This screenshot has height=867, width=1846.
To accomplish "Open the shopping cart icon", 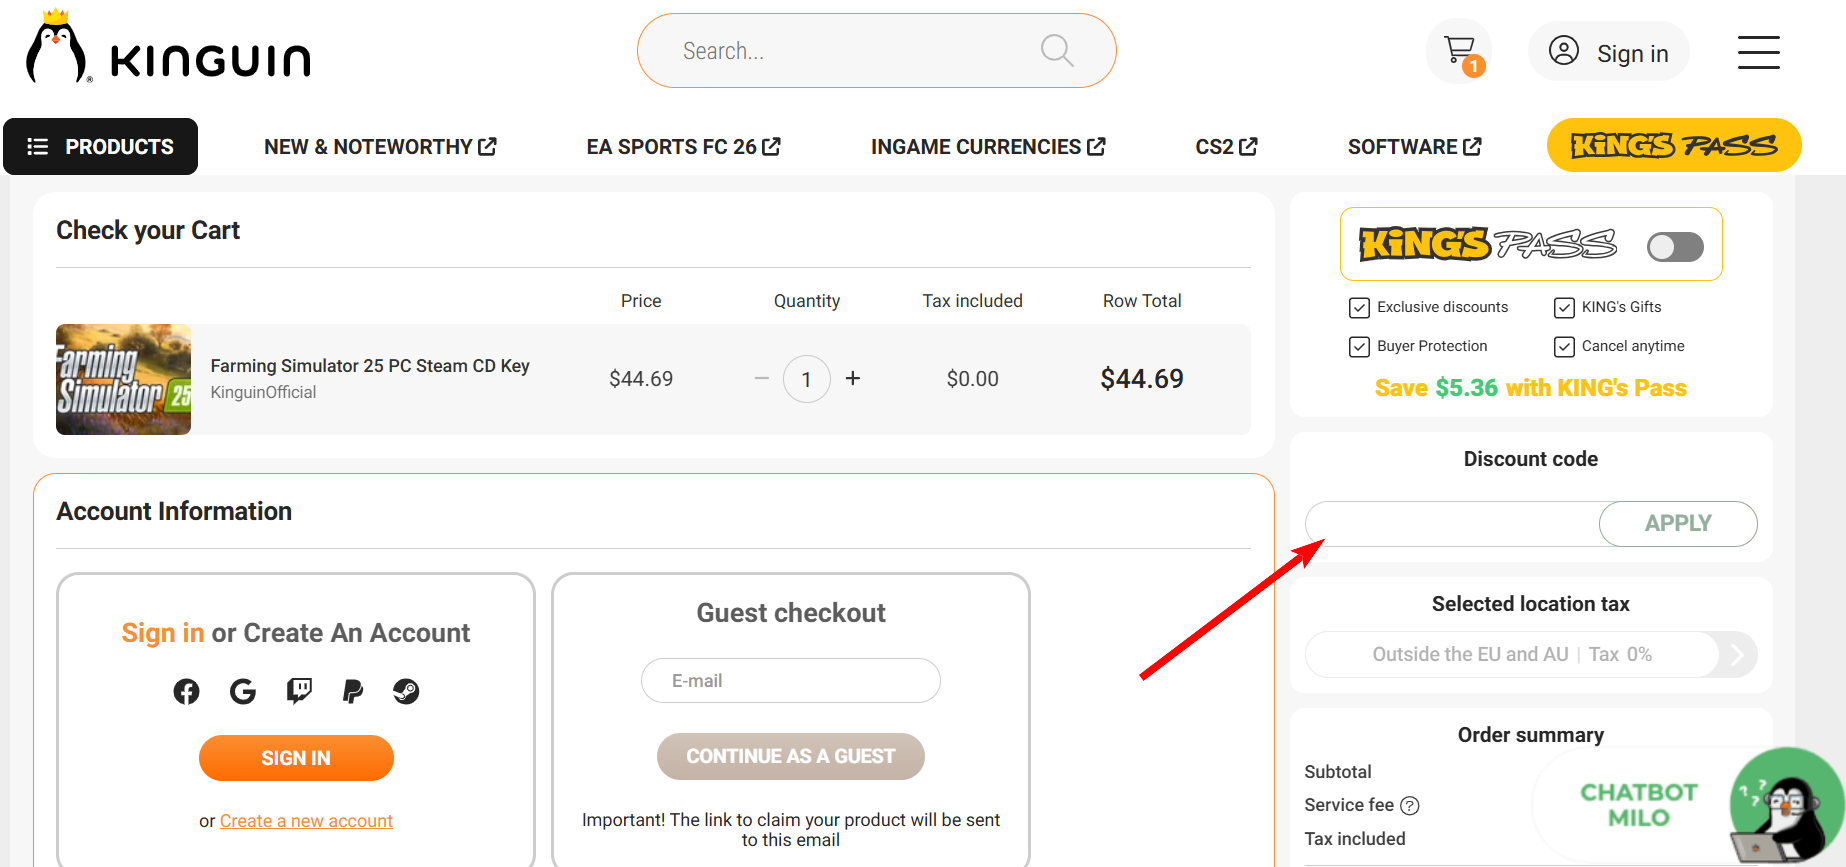I will 1459,51.
